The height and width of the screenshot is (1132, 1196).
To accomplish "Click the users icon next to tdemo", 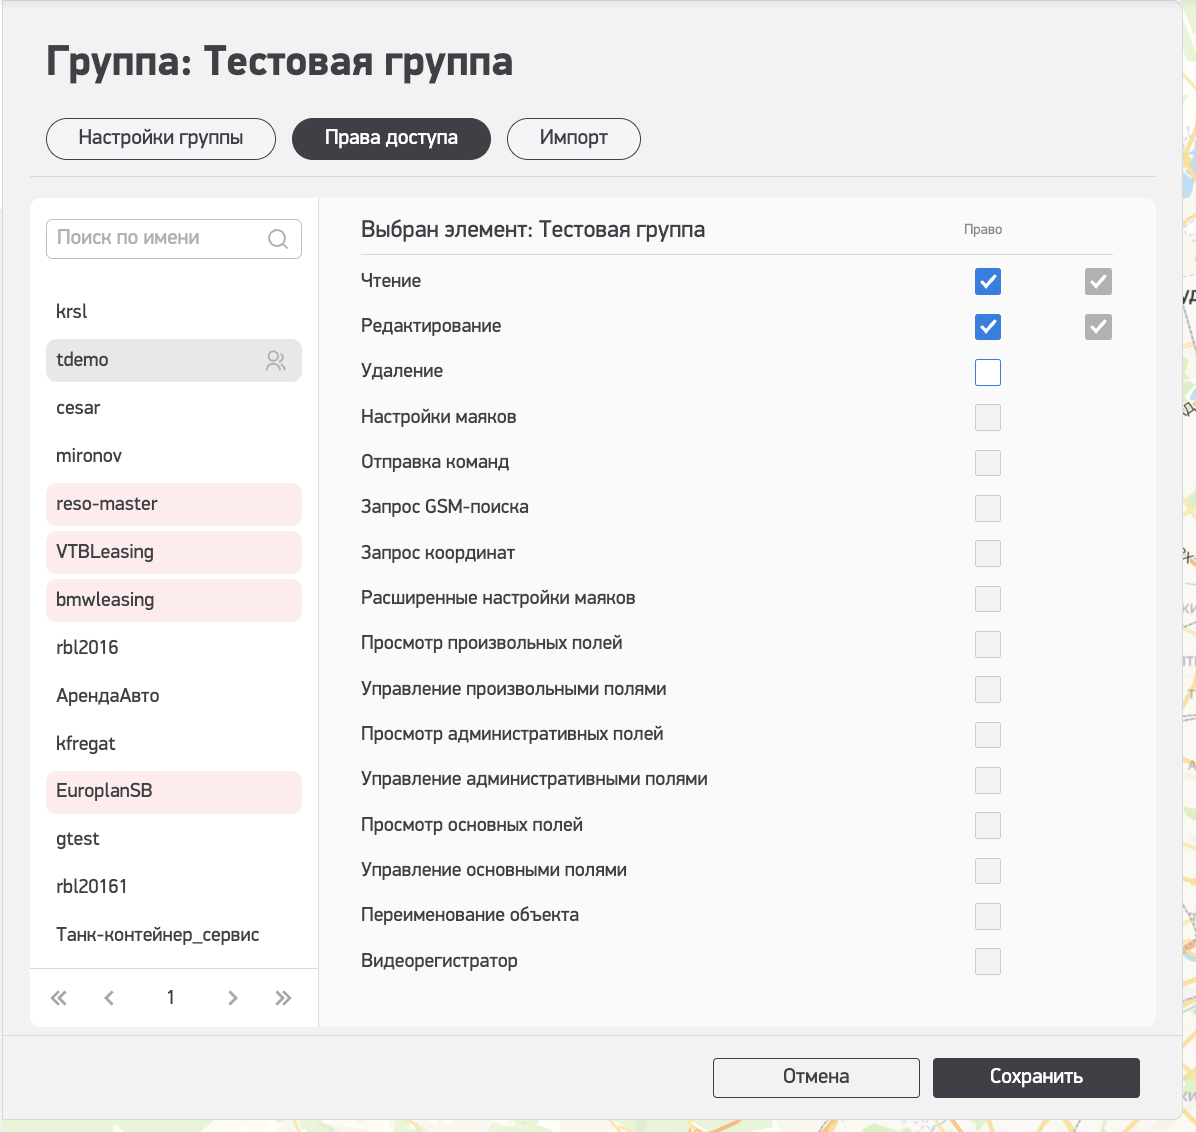I will (276, 361).
